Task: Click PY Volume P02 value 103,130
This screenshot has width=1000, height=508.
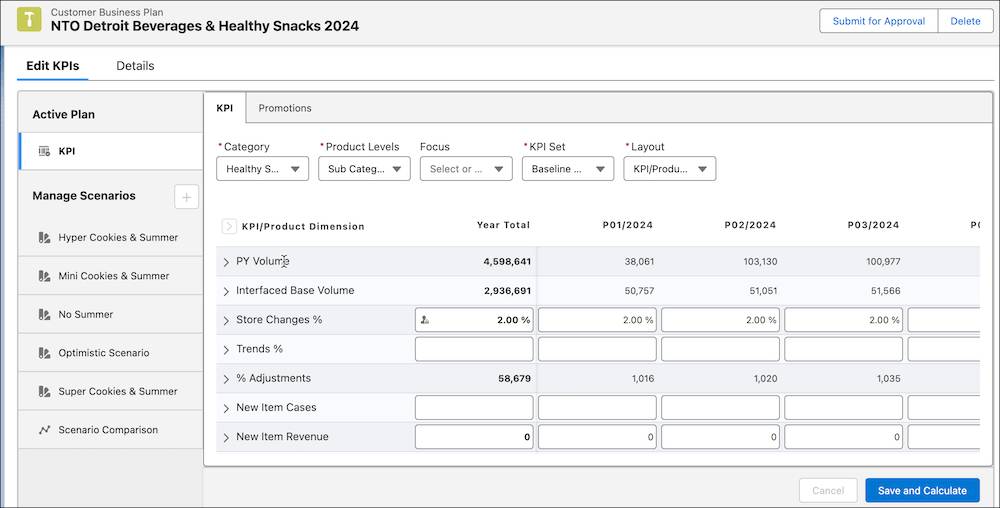Action: coord(760,261)
